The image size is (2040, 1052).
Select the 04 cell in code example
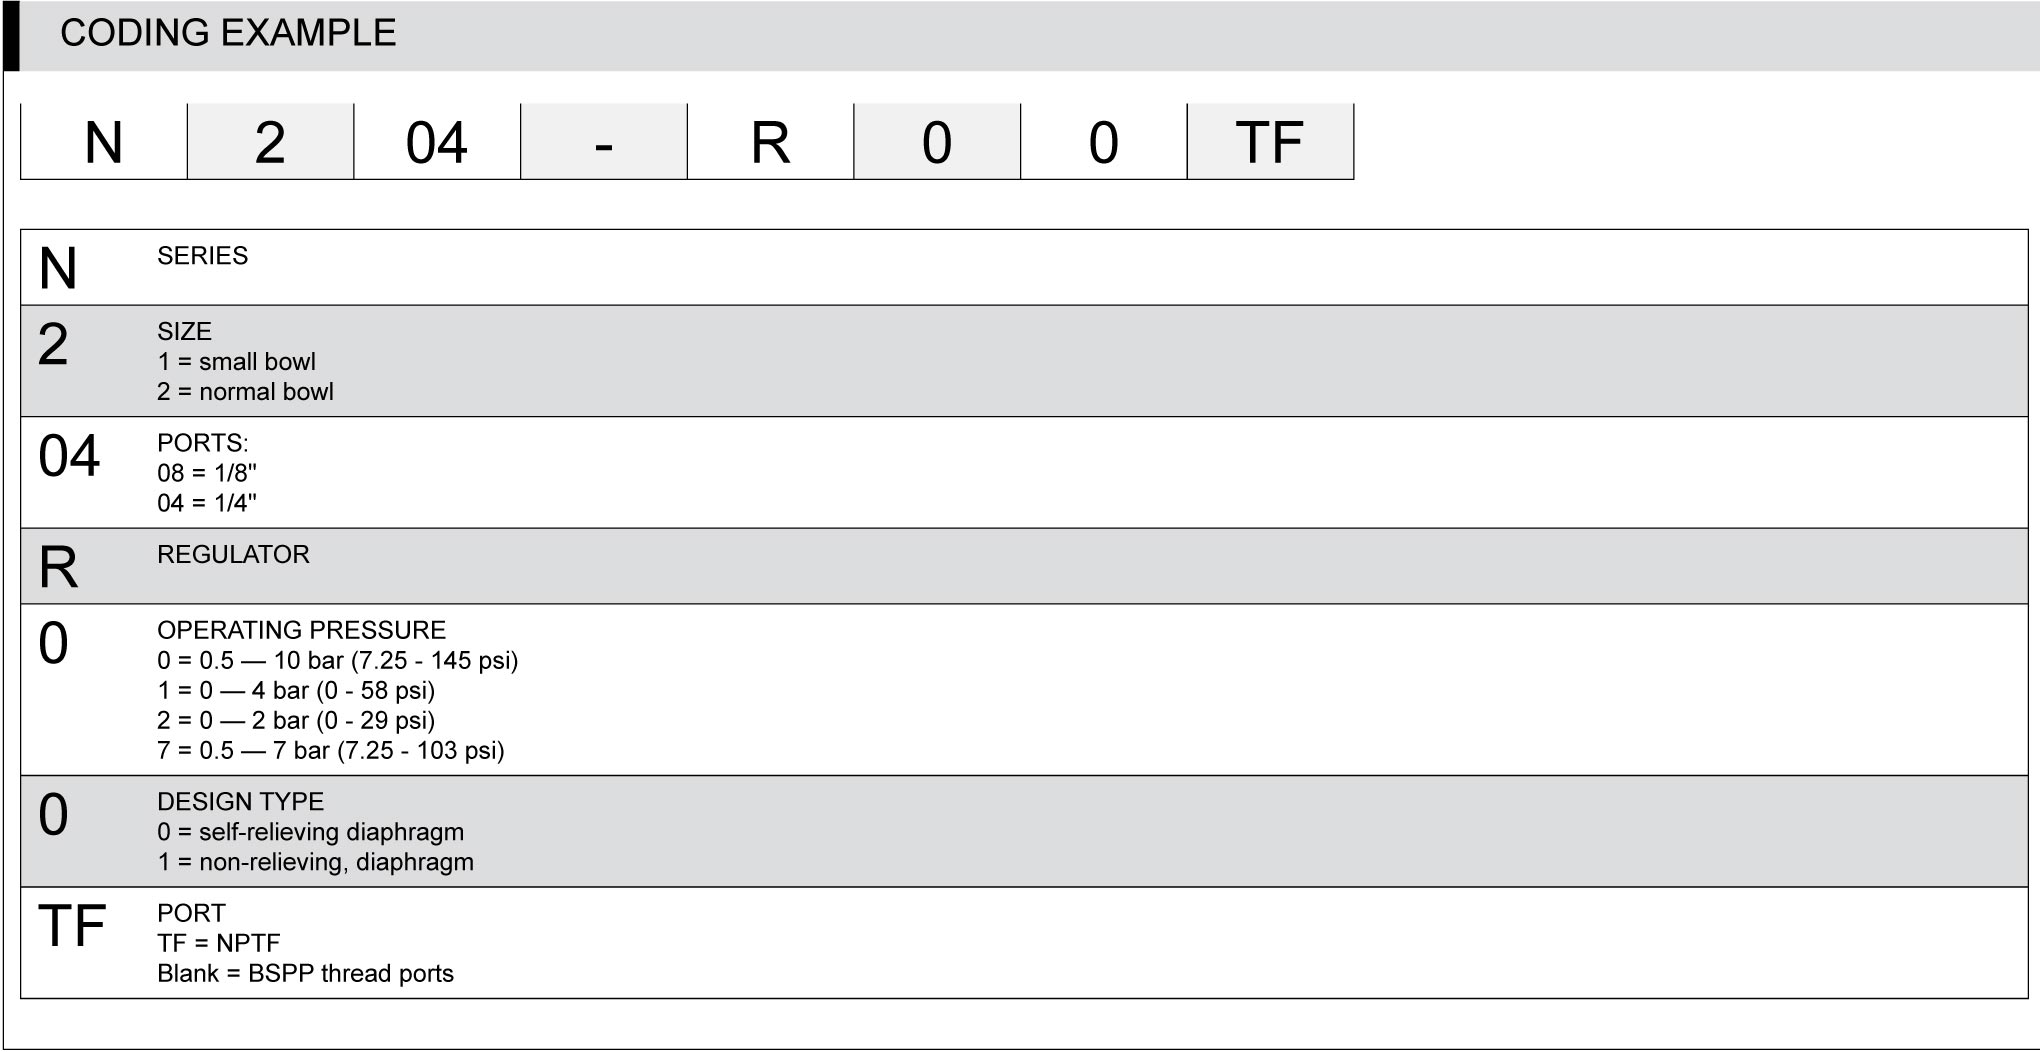[437, 142]
